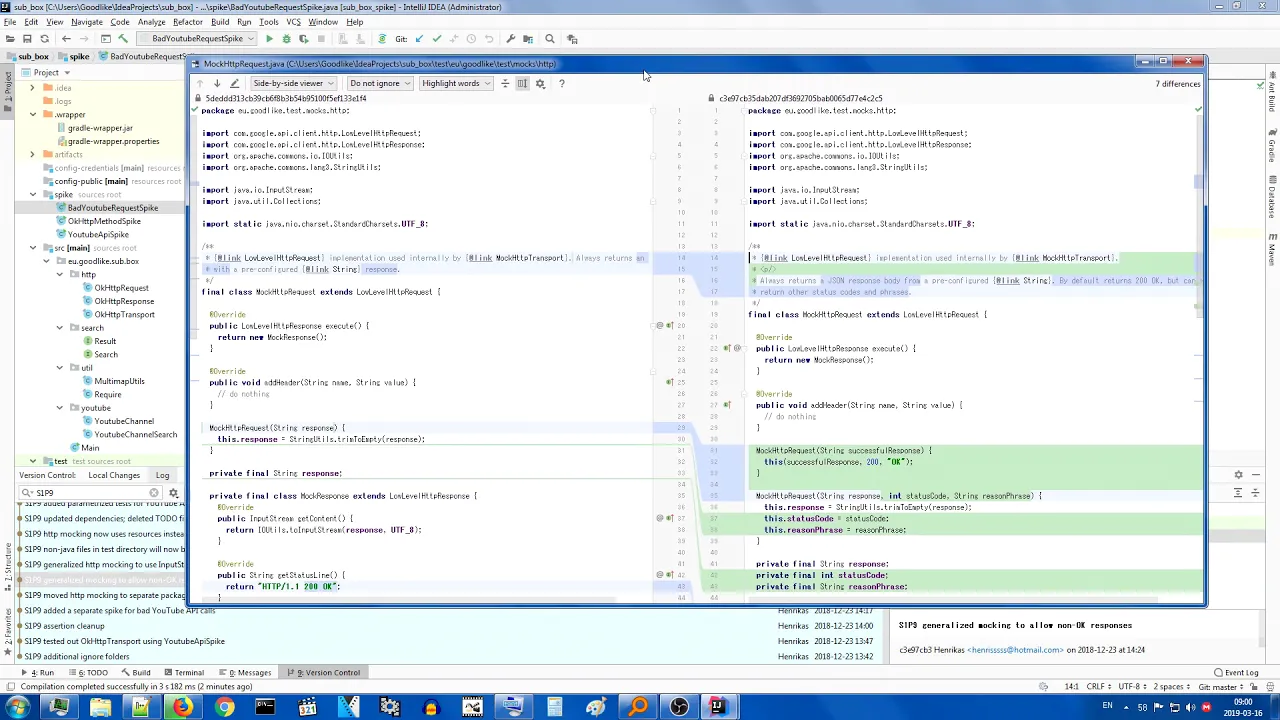Open the Gradle side tool window

click(x=1272, y=147)
